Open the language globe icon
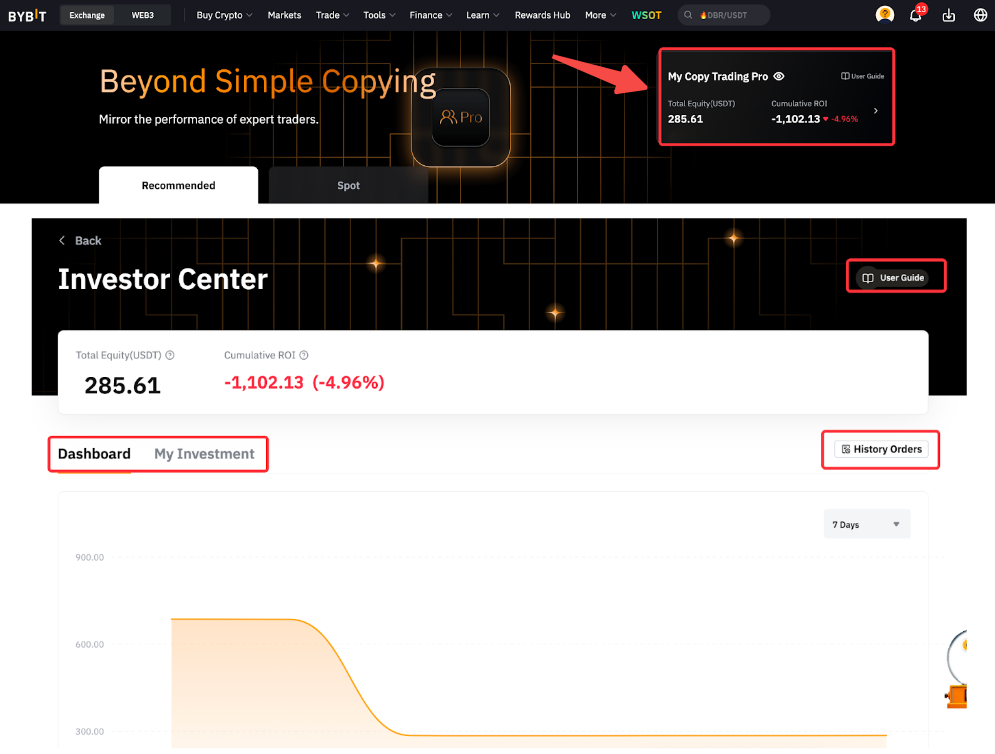The height and width of the screenshot is (754, 995). pyautogui.click(x=979, y=15)
